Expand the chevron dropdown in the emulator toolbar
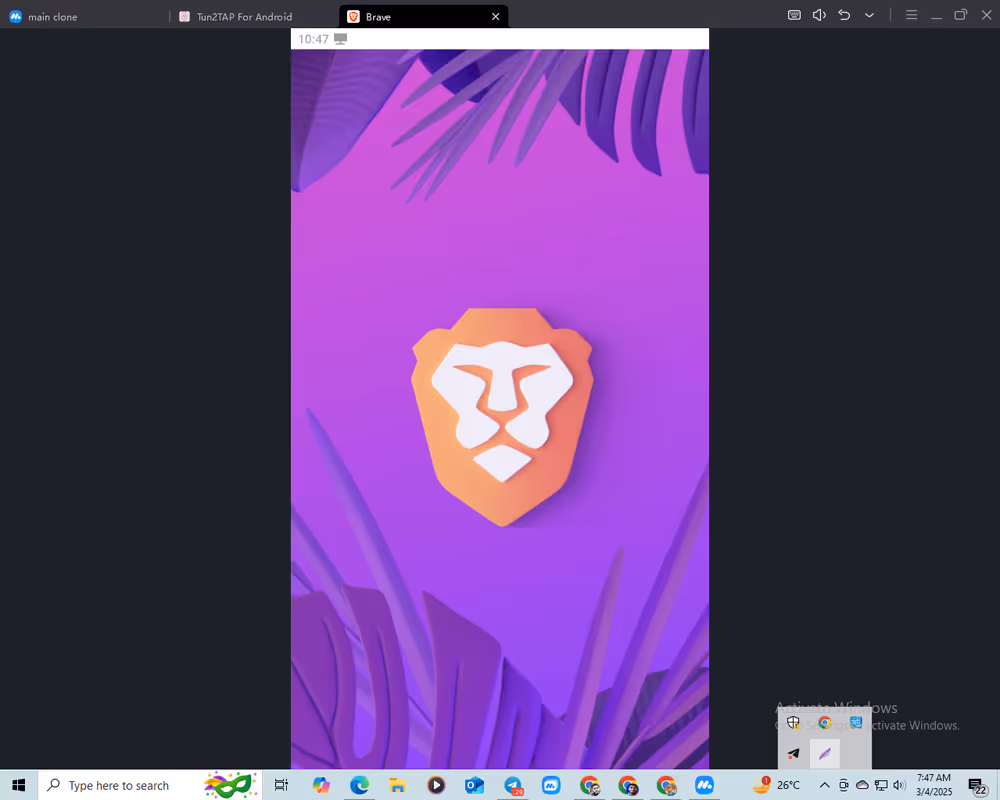 coord(869,15)
